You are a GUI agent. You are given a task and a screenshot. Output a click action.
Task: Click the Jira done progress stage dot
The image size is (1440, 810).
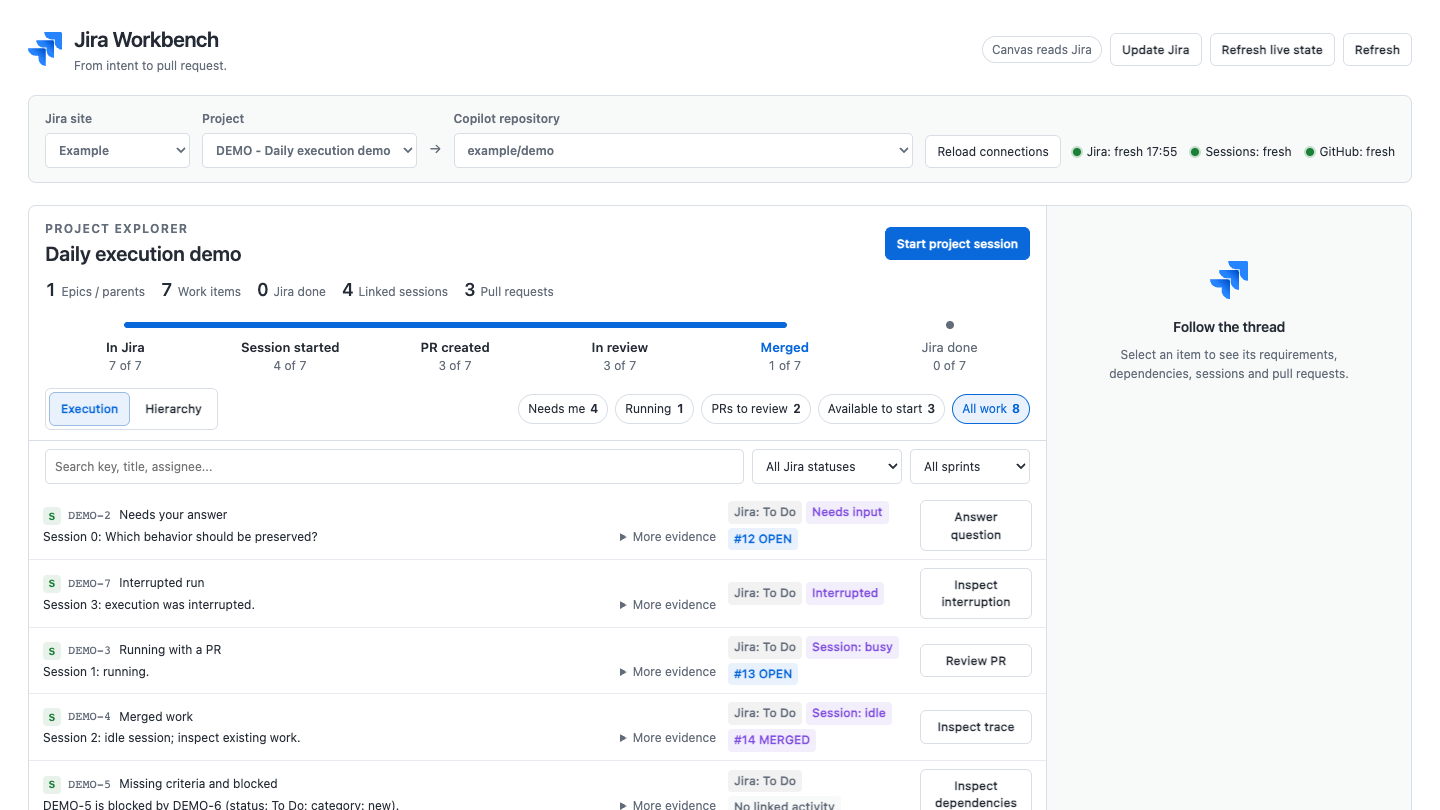tap(949, 325)
